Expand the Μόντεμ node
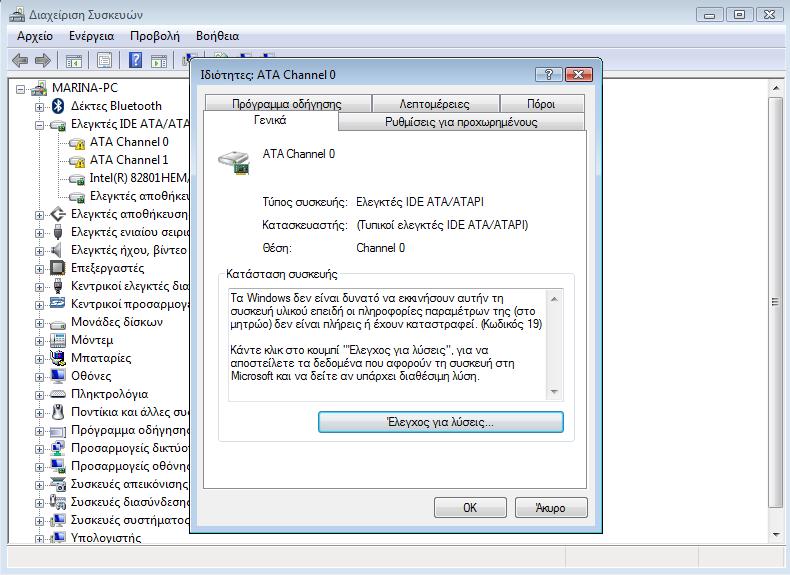The height and width of the screenshot is (575, 790). pyautogui.click(x=39, y=341)
